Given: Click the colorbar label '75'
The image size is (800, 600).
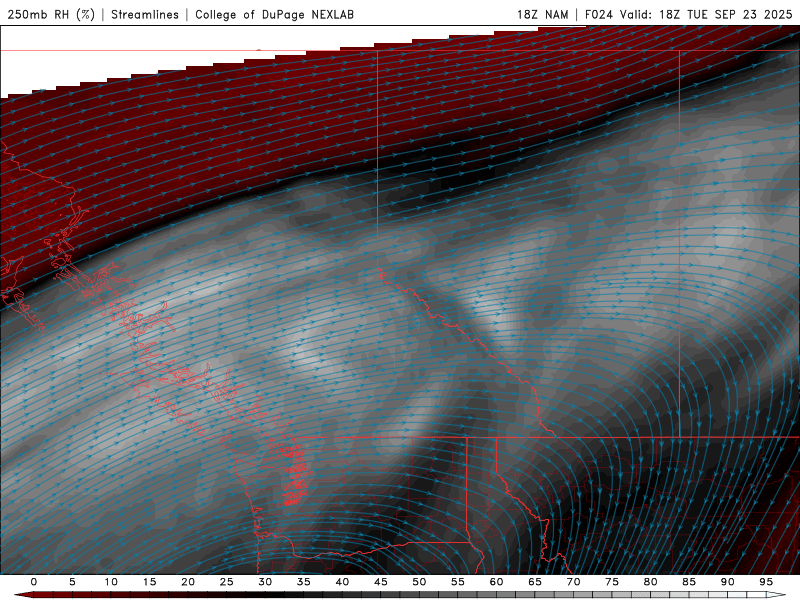Looking at the screenshot, I should (x=612, y=582).
